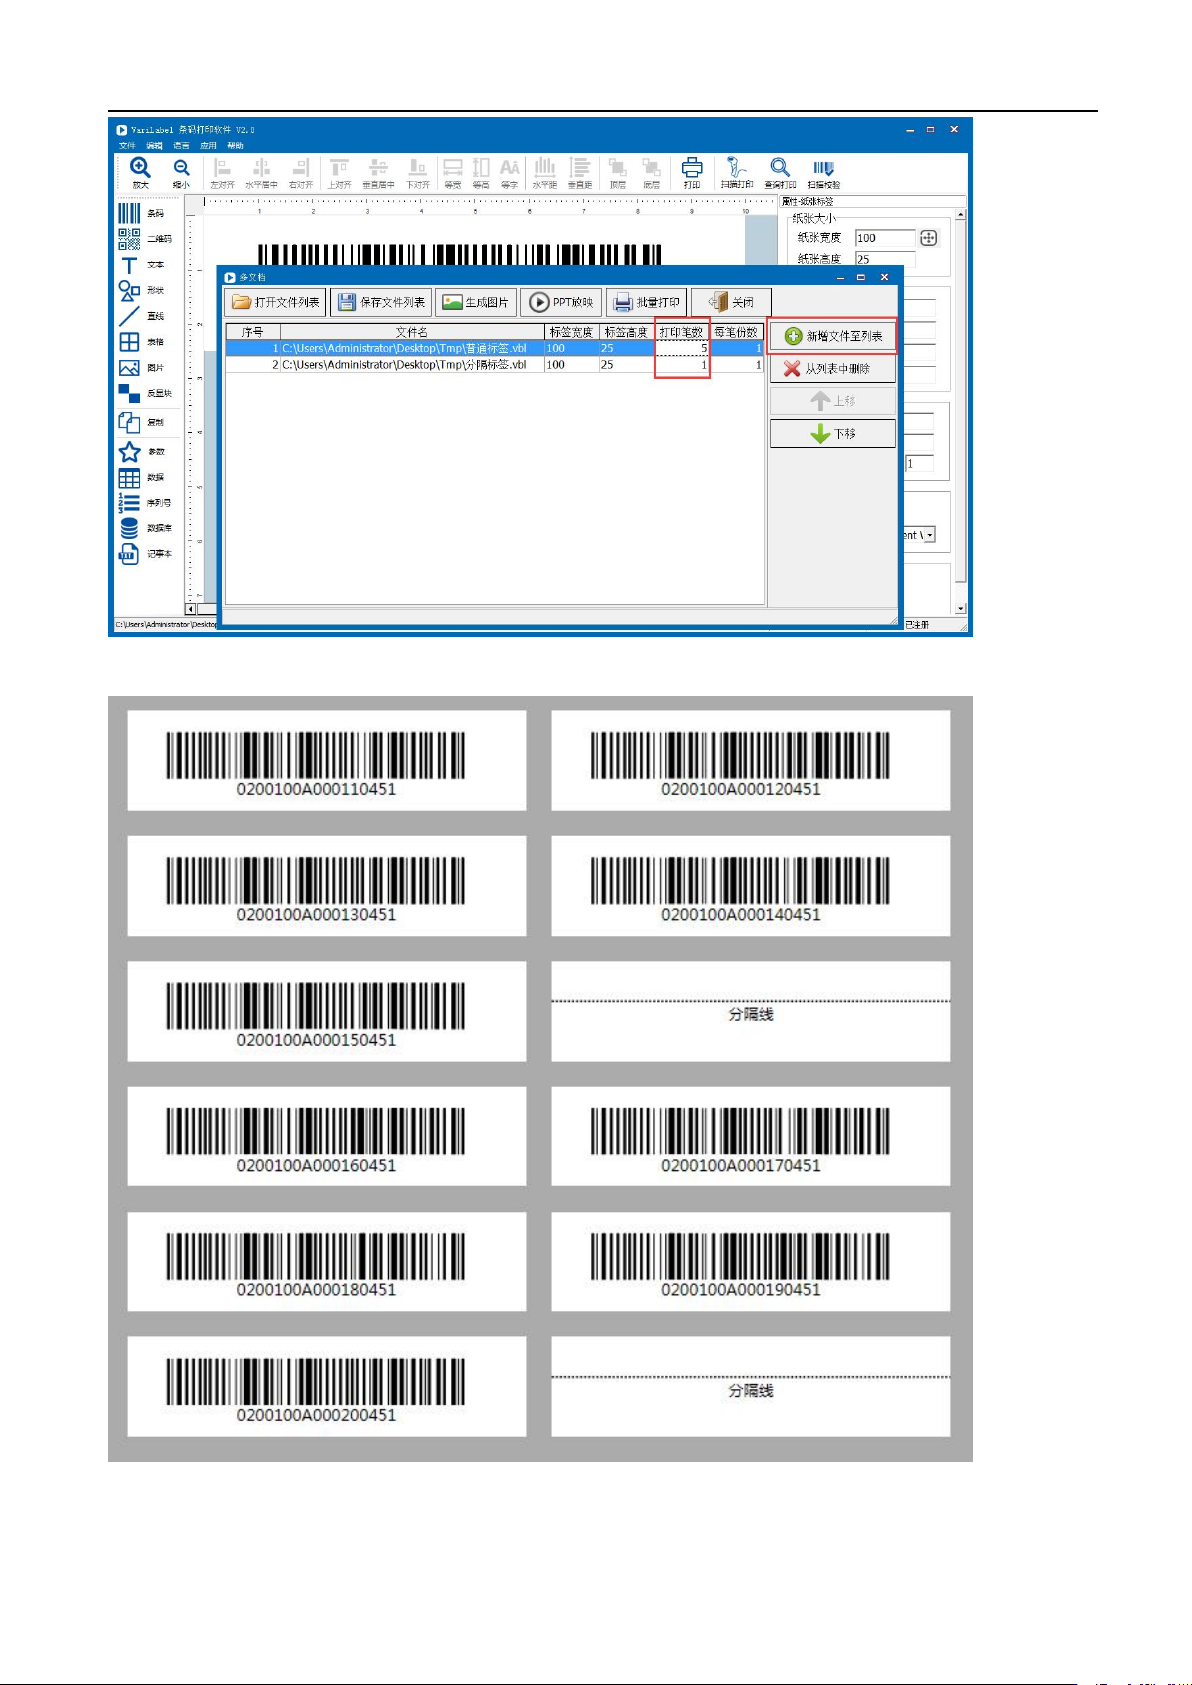Open the 帮助 menu
The image size is (1192, 1685).
pos(235,146)
